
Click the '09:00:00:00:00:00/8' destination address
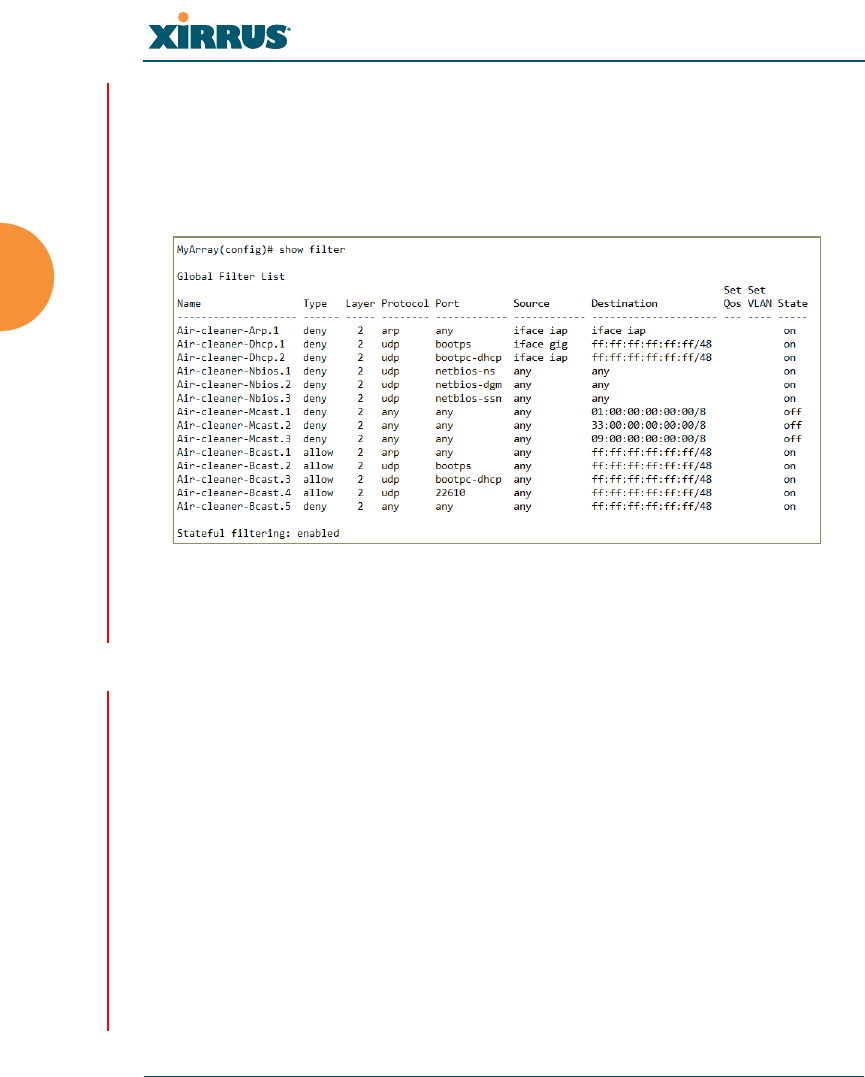[649, 439]
